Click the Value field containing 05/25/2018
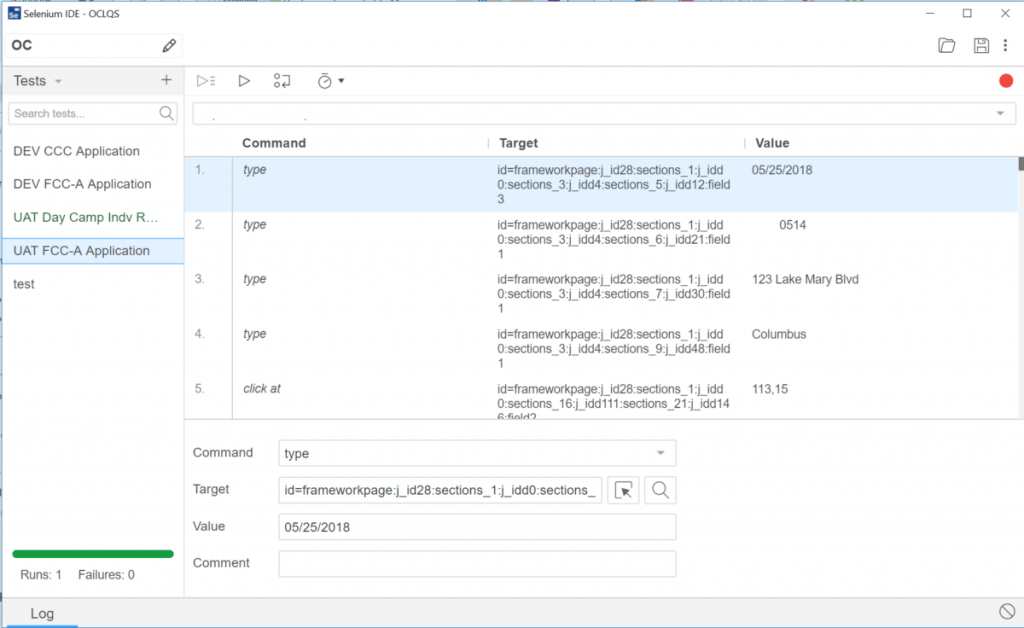This screenshot has width=1024, height=628. point(477,527)
